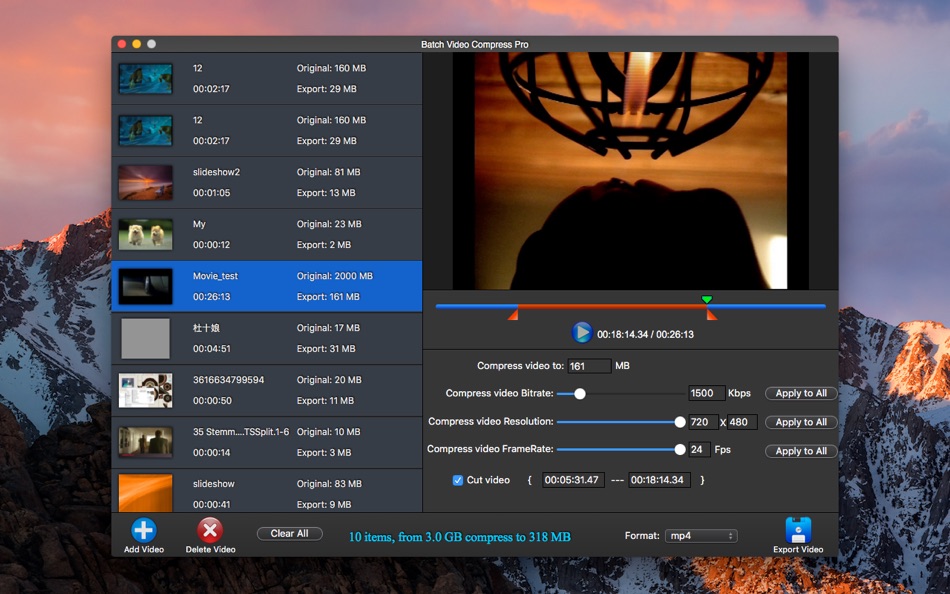Viewport: 950px width, 594px height.
Task: Click the left orange trim start marker
Action: pyautogui.click(x=513, y=315)
